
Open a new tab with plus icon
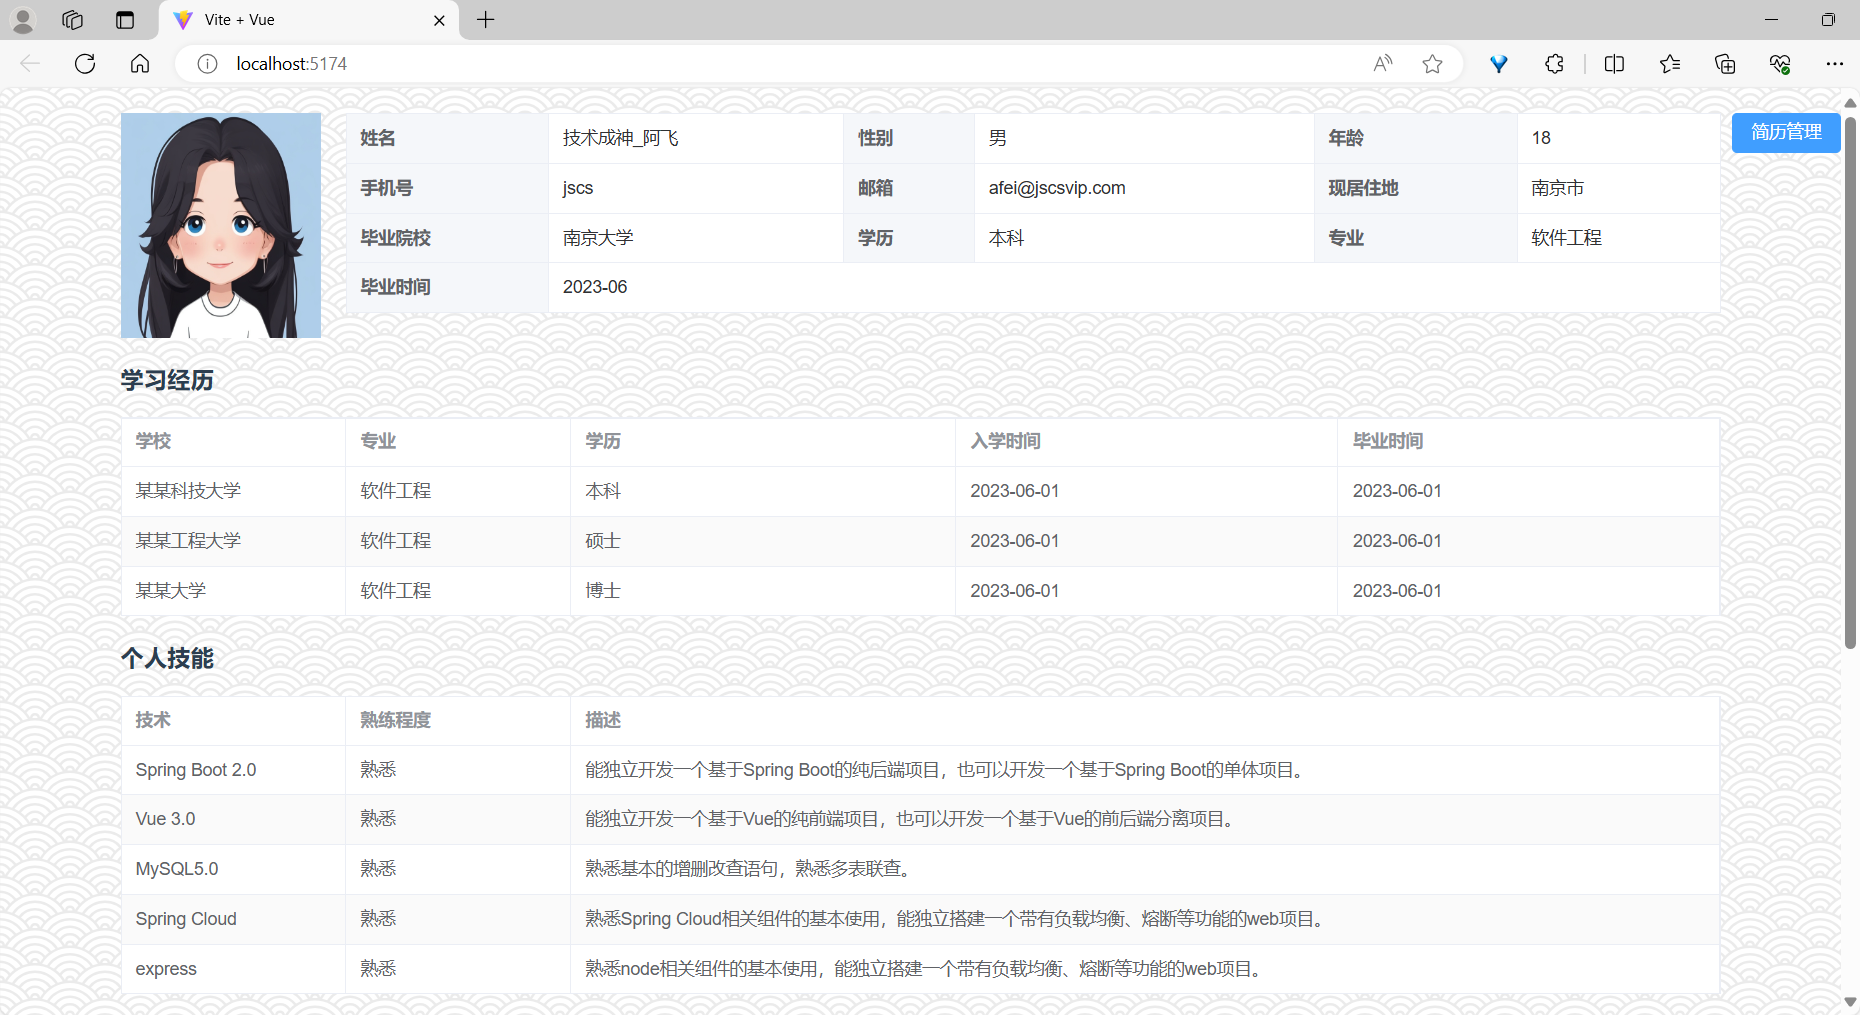point(486,20)
